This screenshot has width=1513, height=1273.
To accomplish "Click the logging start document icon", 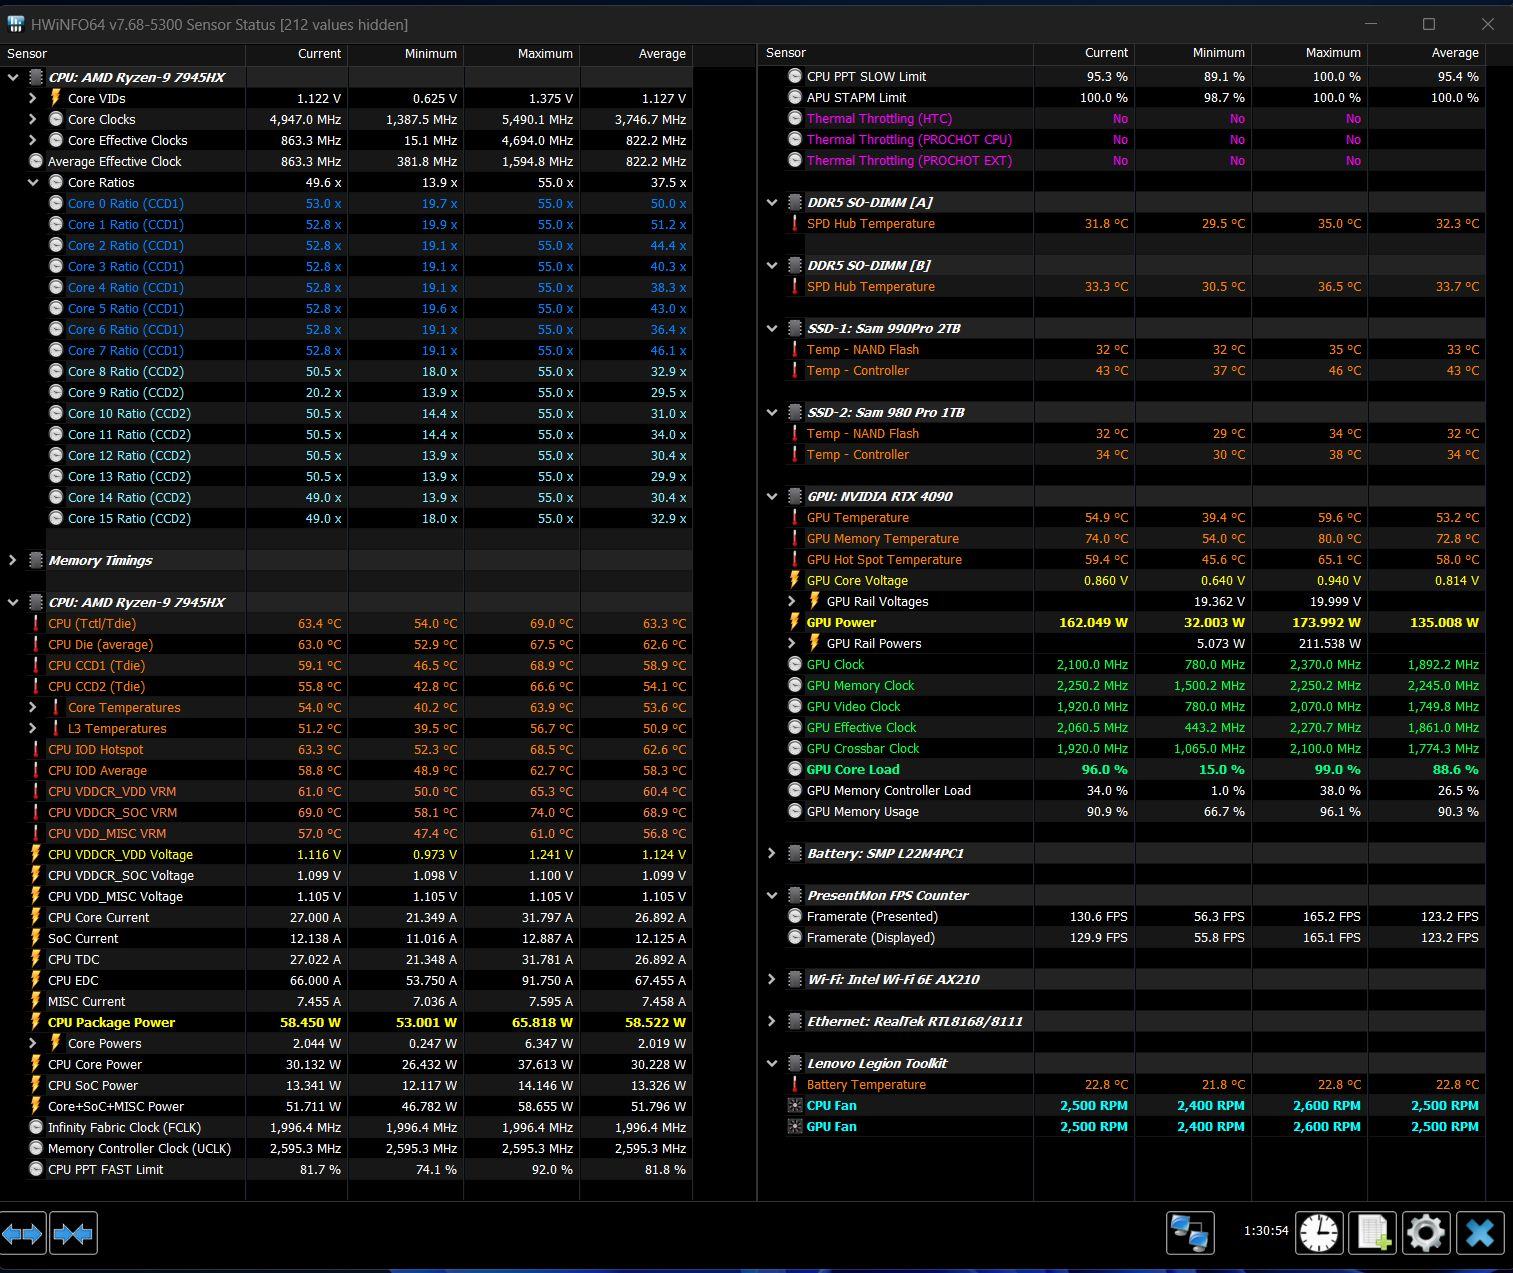I will [x=1372, y=1233].
